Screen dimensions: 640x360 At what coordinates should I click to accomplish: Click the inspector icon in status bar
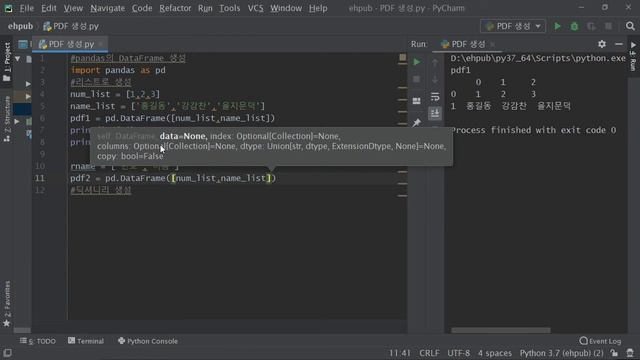tap(630, 353)
